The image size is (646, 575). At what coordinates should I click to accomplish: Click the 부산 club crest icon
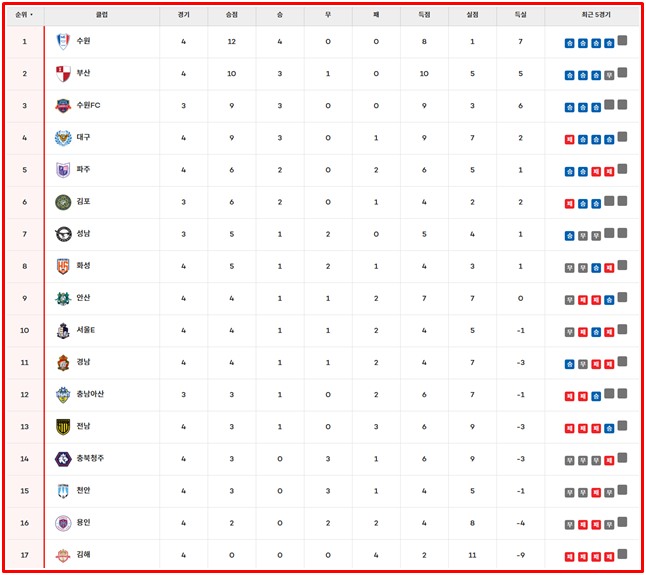pos(63,73)
